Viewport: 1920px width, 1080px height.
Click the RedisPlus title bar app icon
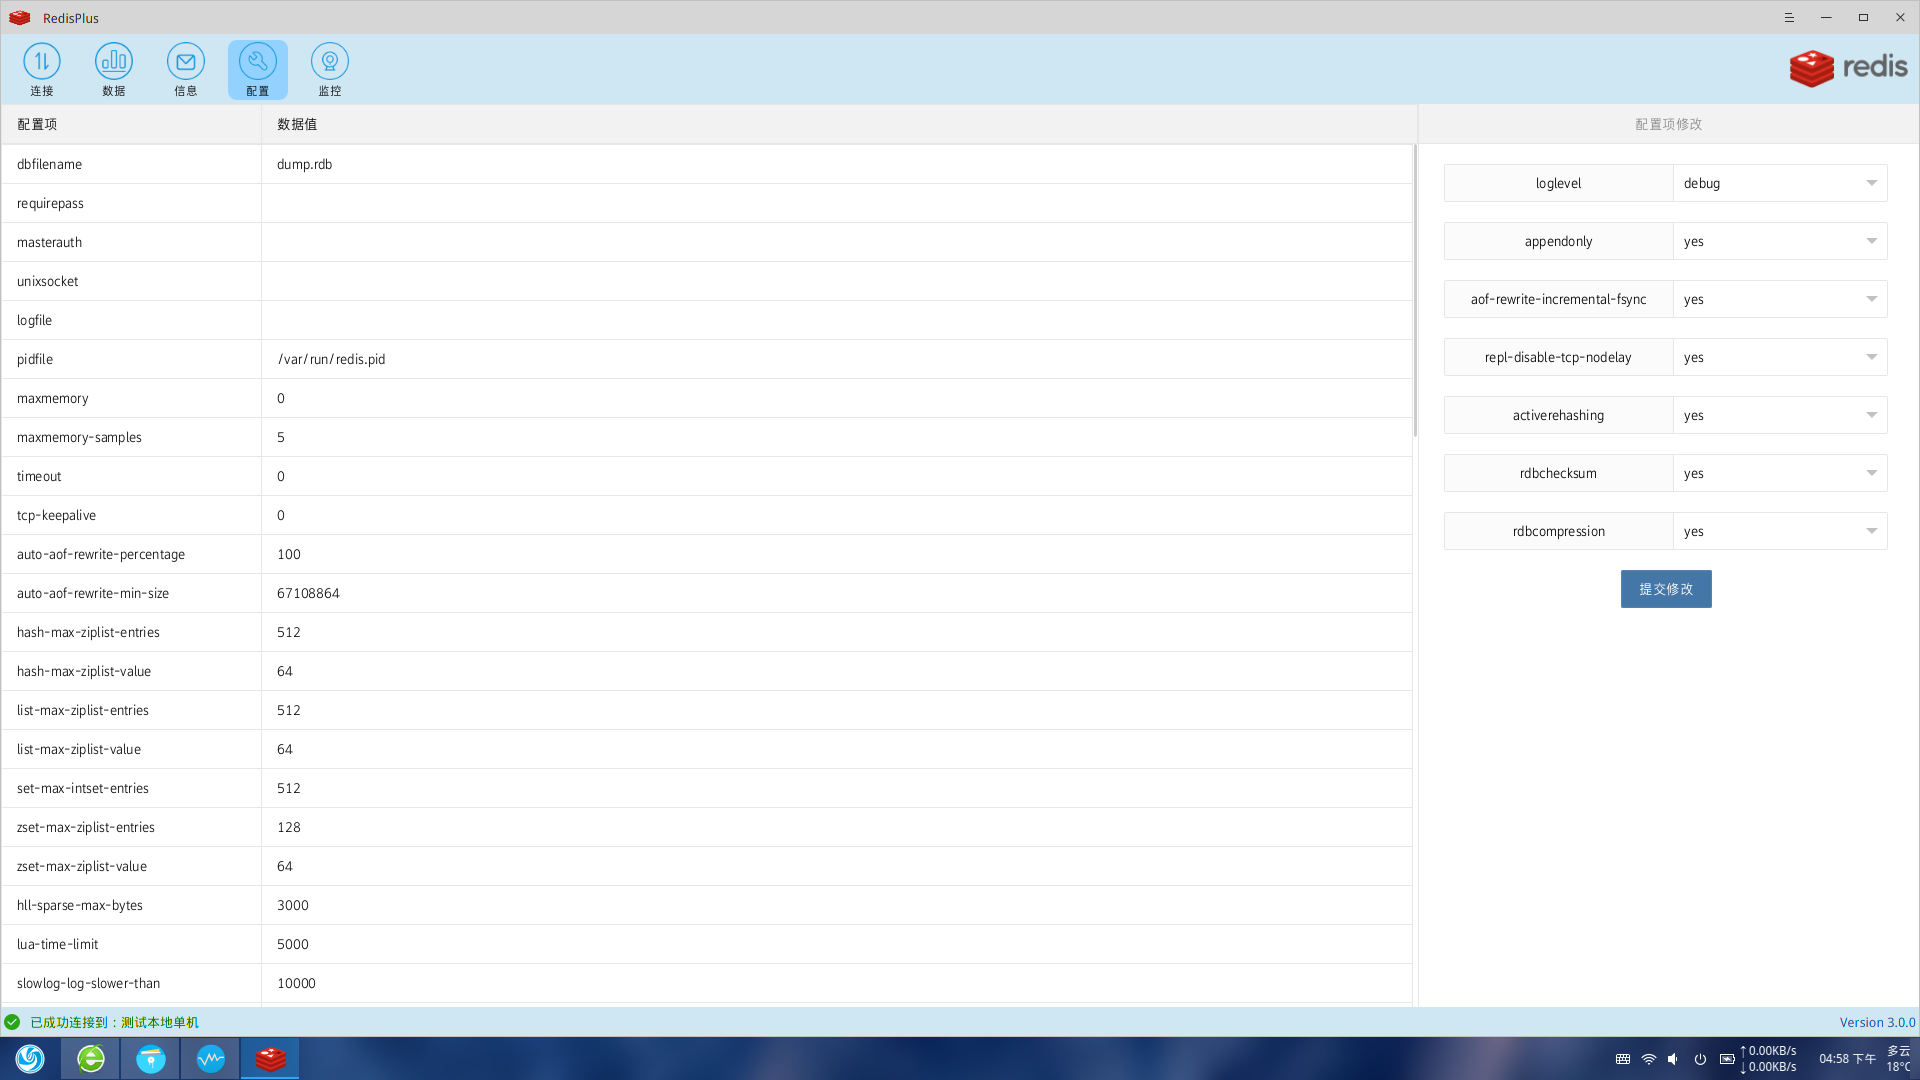(20, 18)
